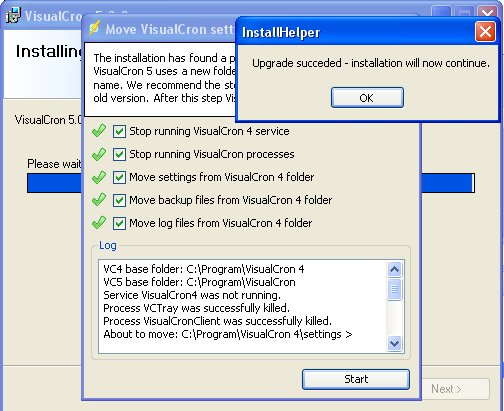Uncheck Stop running VisualCron 4 service
The height and width of the screenshot is (411, 504).
click(119, 132)
